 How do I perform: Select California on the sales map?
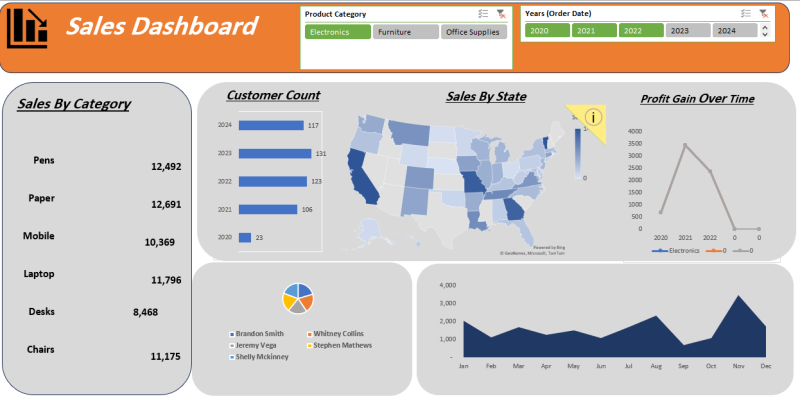pyautogui.click(x=363, y=178)
